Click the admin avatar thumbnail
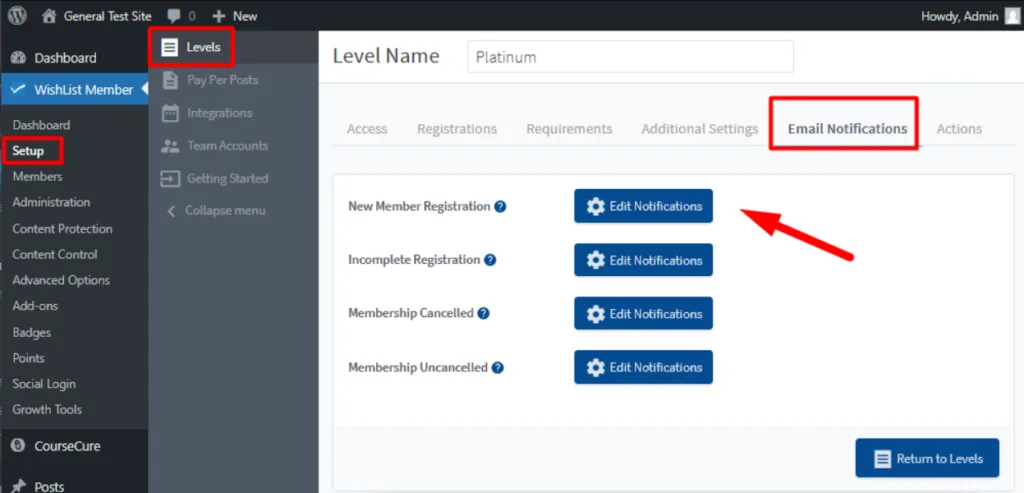 pyautogui.click(x=1012, y=16)
